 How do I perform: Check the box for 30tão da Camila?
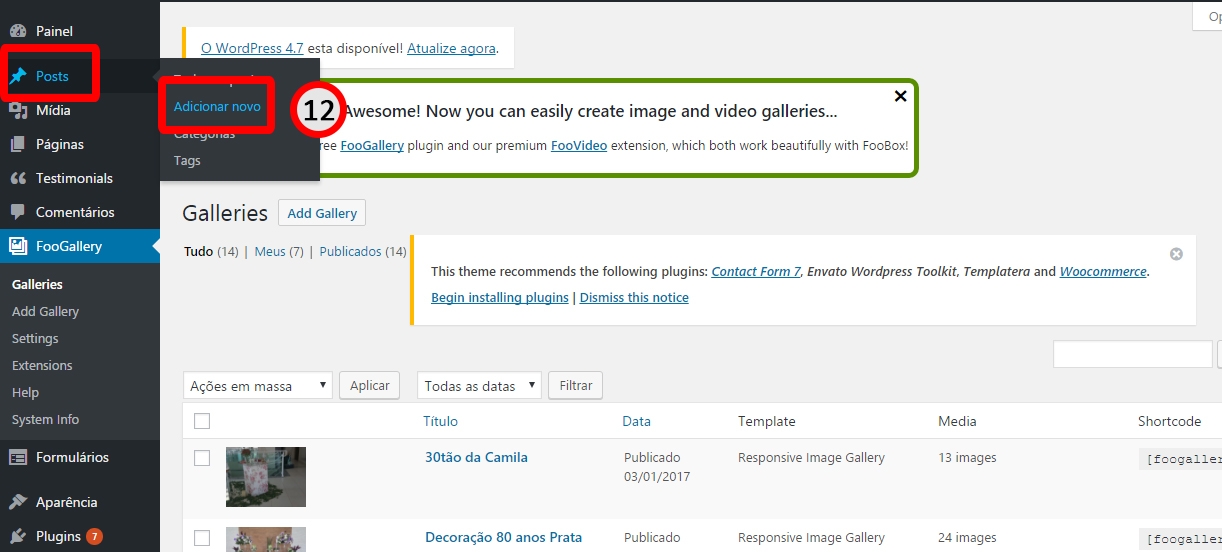pyautogui.click(x=202, y=458)
